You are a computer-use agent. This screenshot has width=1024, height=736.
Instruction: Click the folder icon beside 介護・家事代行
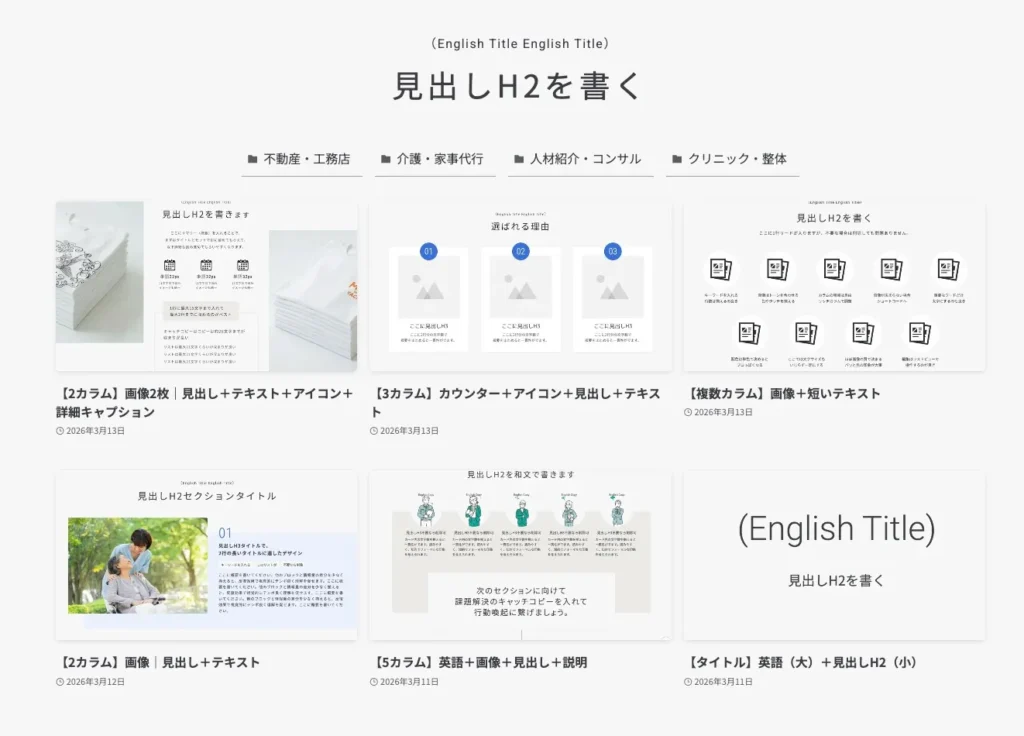387,158
